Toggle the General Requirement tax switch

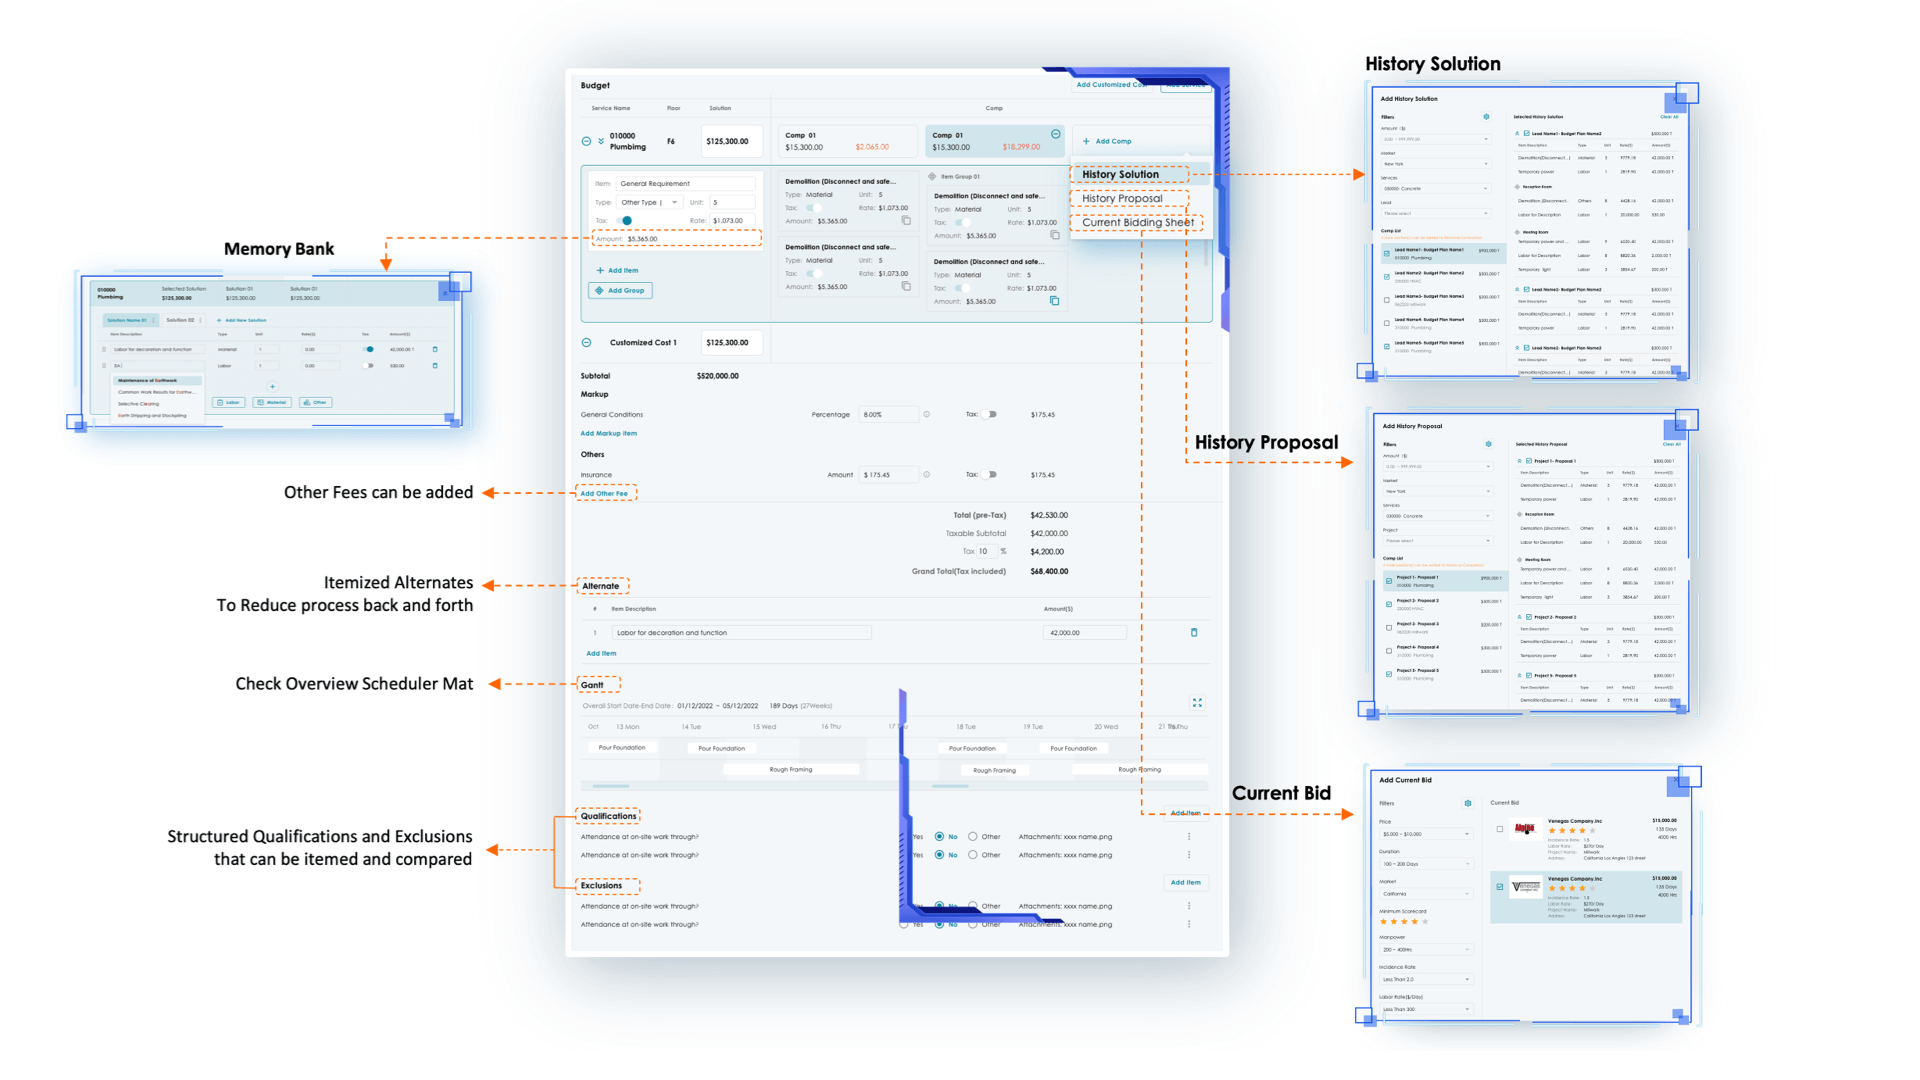tap(626, 221)
